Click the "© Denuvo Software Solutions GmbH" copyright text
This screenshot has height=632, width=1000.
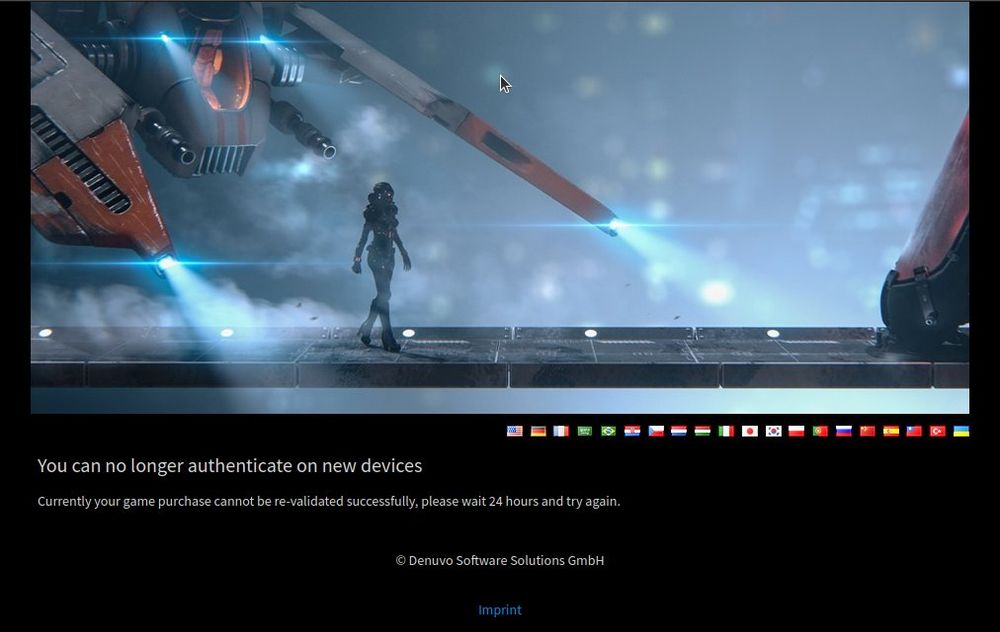point(500,561)
